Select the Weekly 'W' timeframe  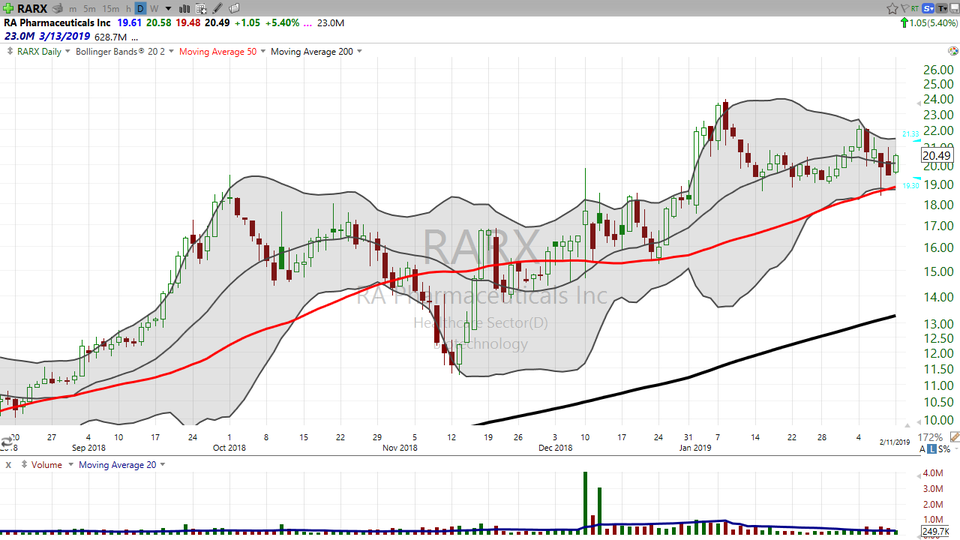pyautogui.click(x=154, y=9)
